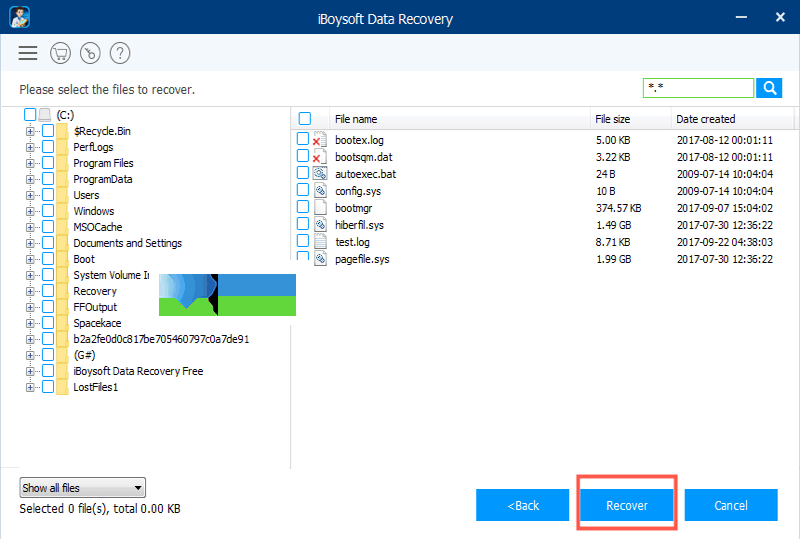The width and height of the screenshot is (800, 539).
Task: Close the iBoysoft Data Recovery window
Action: coord(780,17)
